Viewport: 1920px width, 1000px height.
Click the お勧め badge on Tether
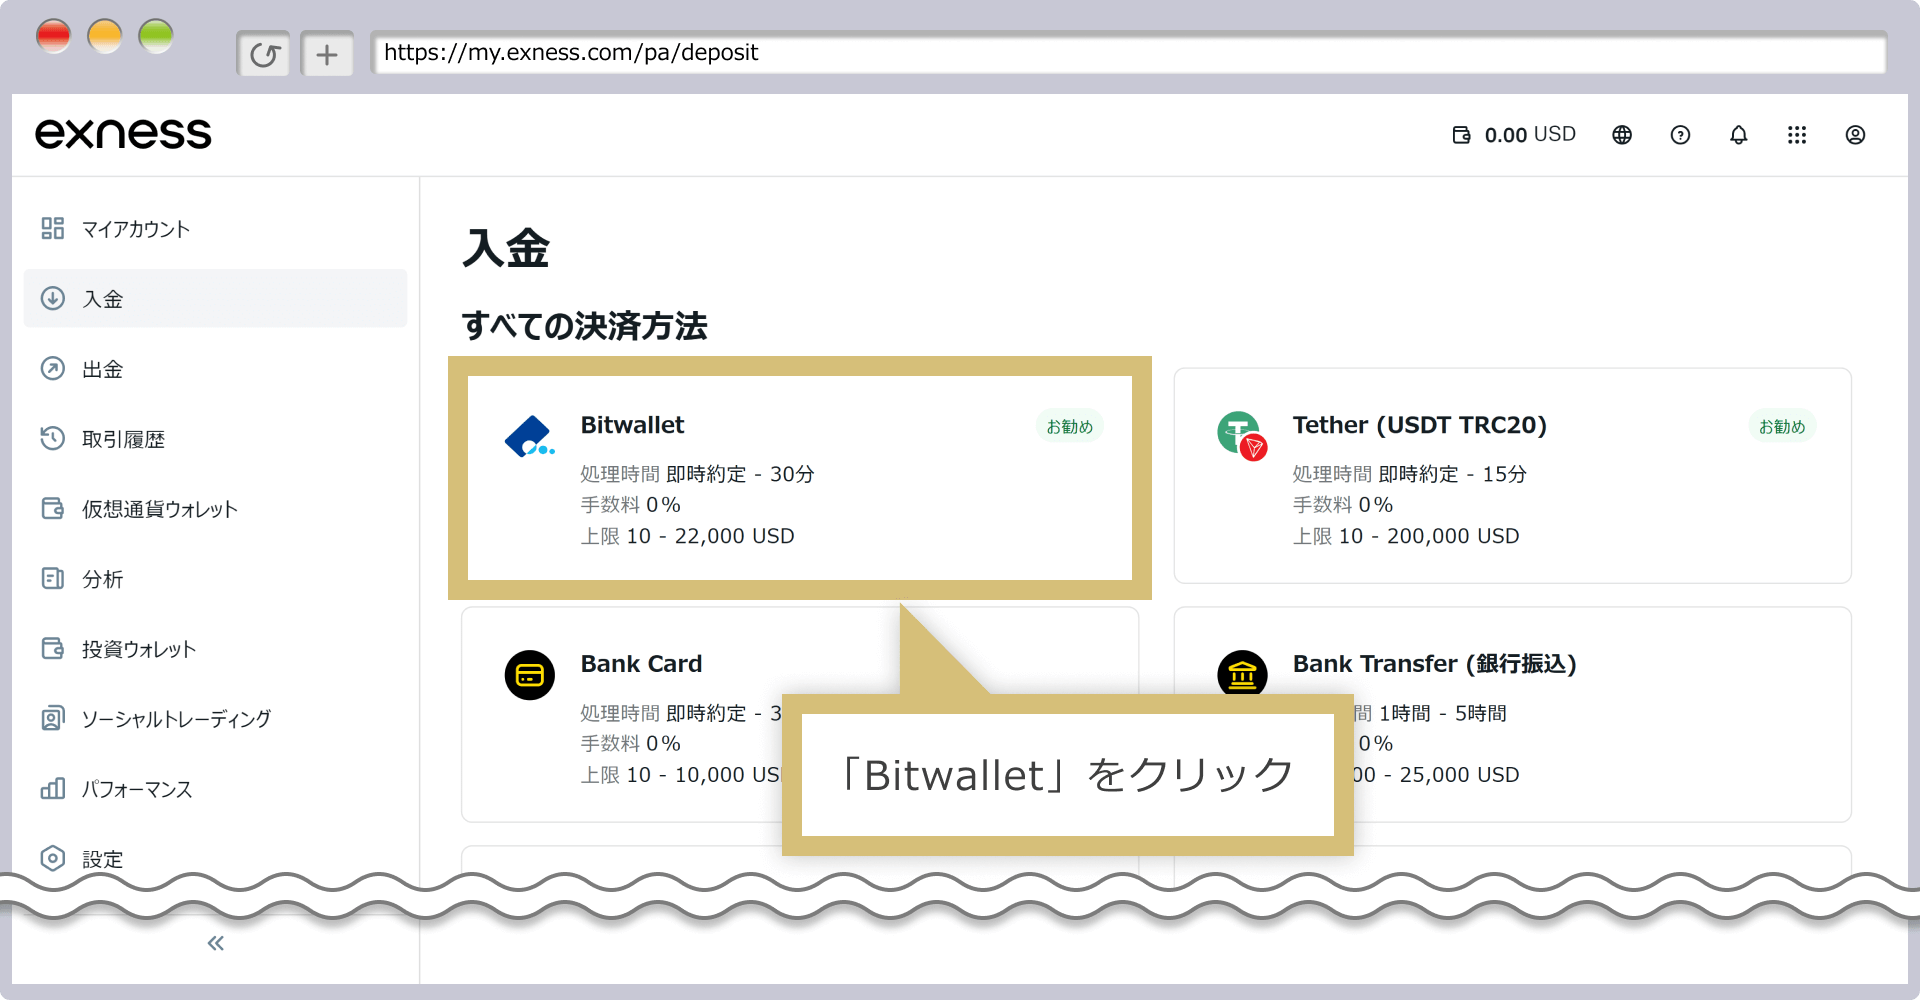pos(1782,426)
